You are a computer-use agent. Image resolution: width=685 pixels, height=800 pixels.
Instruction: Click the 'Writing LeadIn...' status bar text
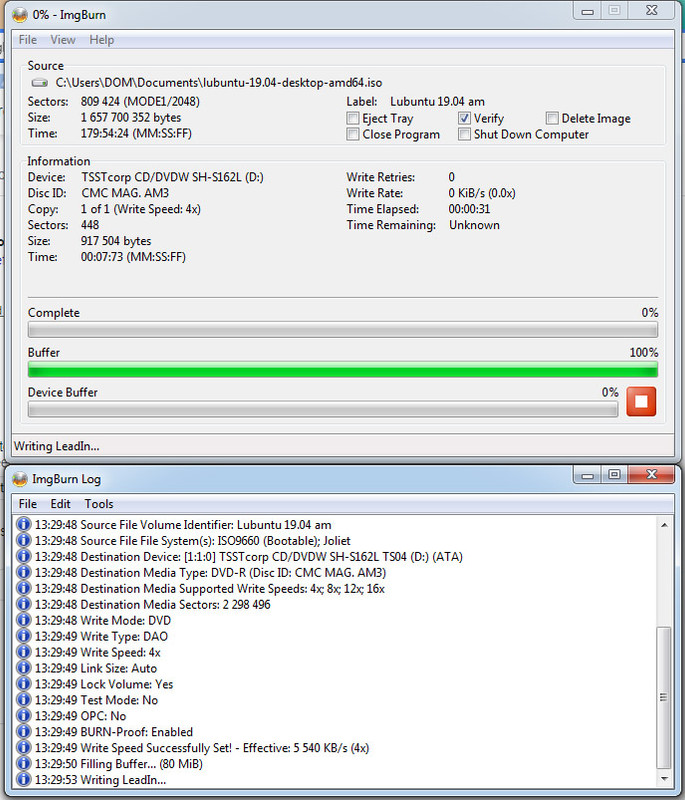(57, 446)
